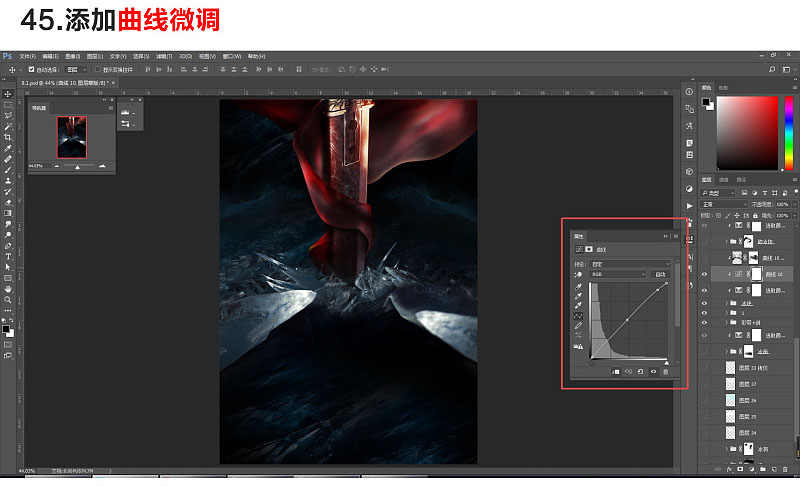Click the hue spectrum slider strip
The image size is (800, 487).
(x=789, y=133)
